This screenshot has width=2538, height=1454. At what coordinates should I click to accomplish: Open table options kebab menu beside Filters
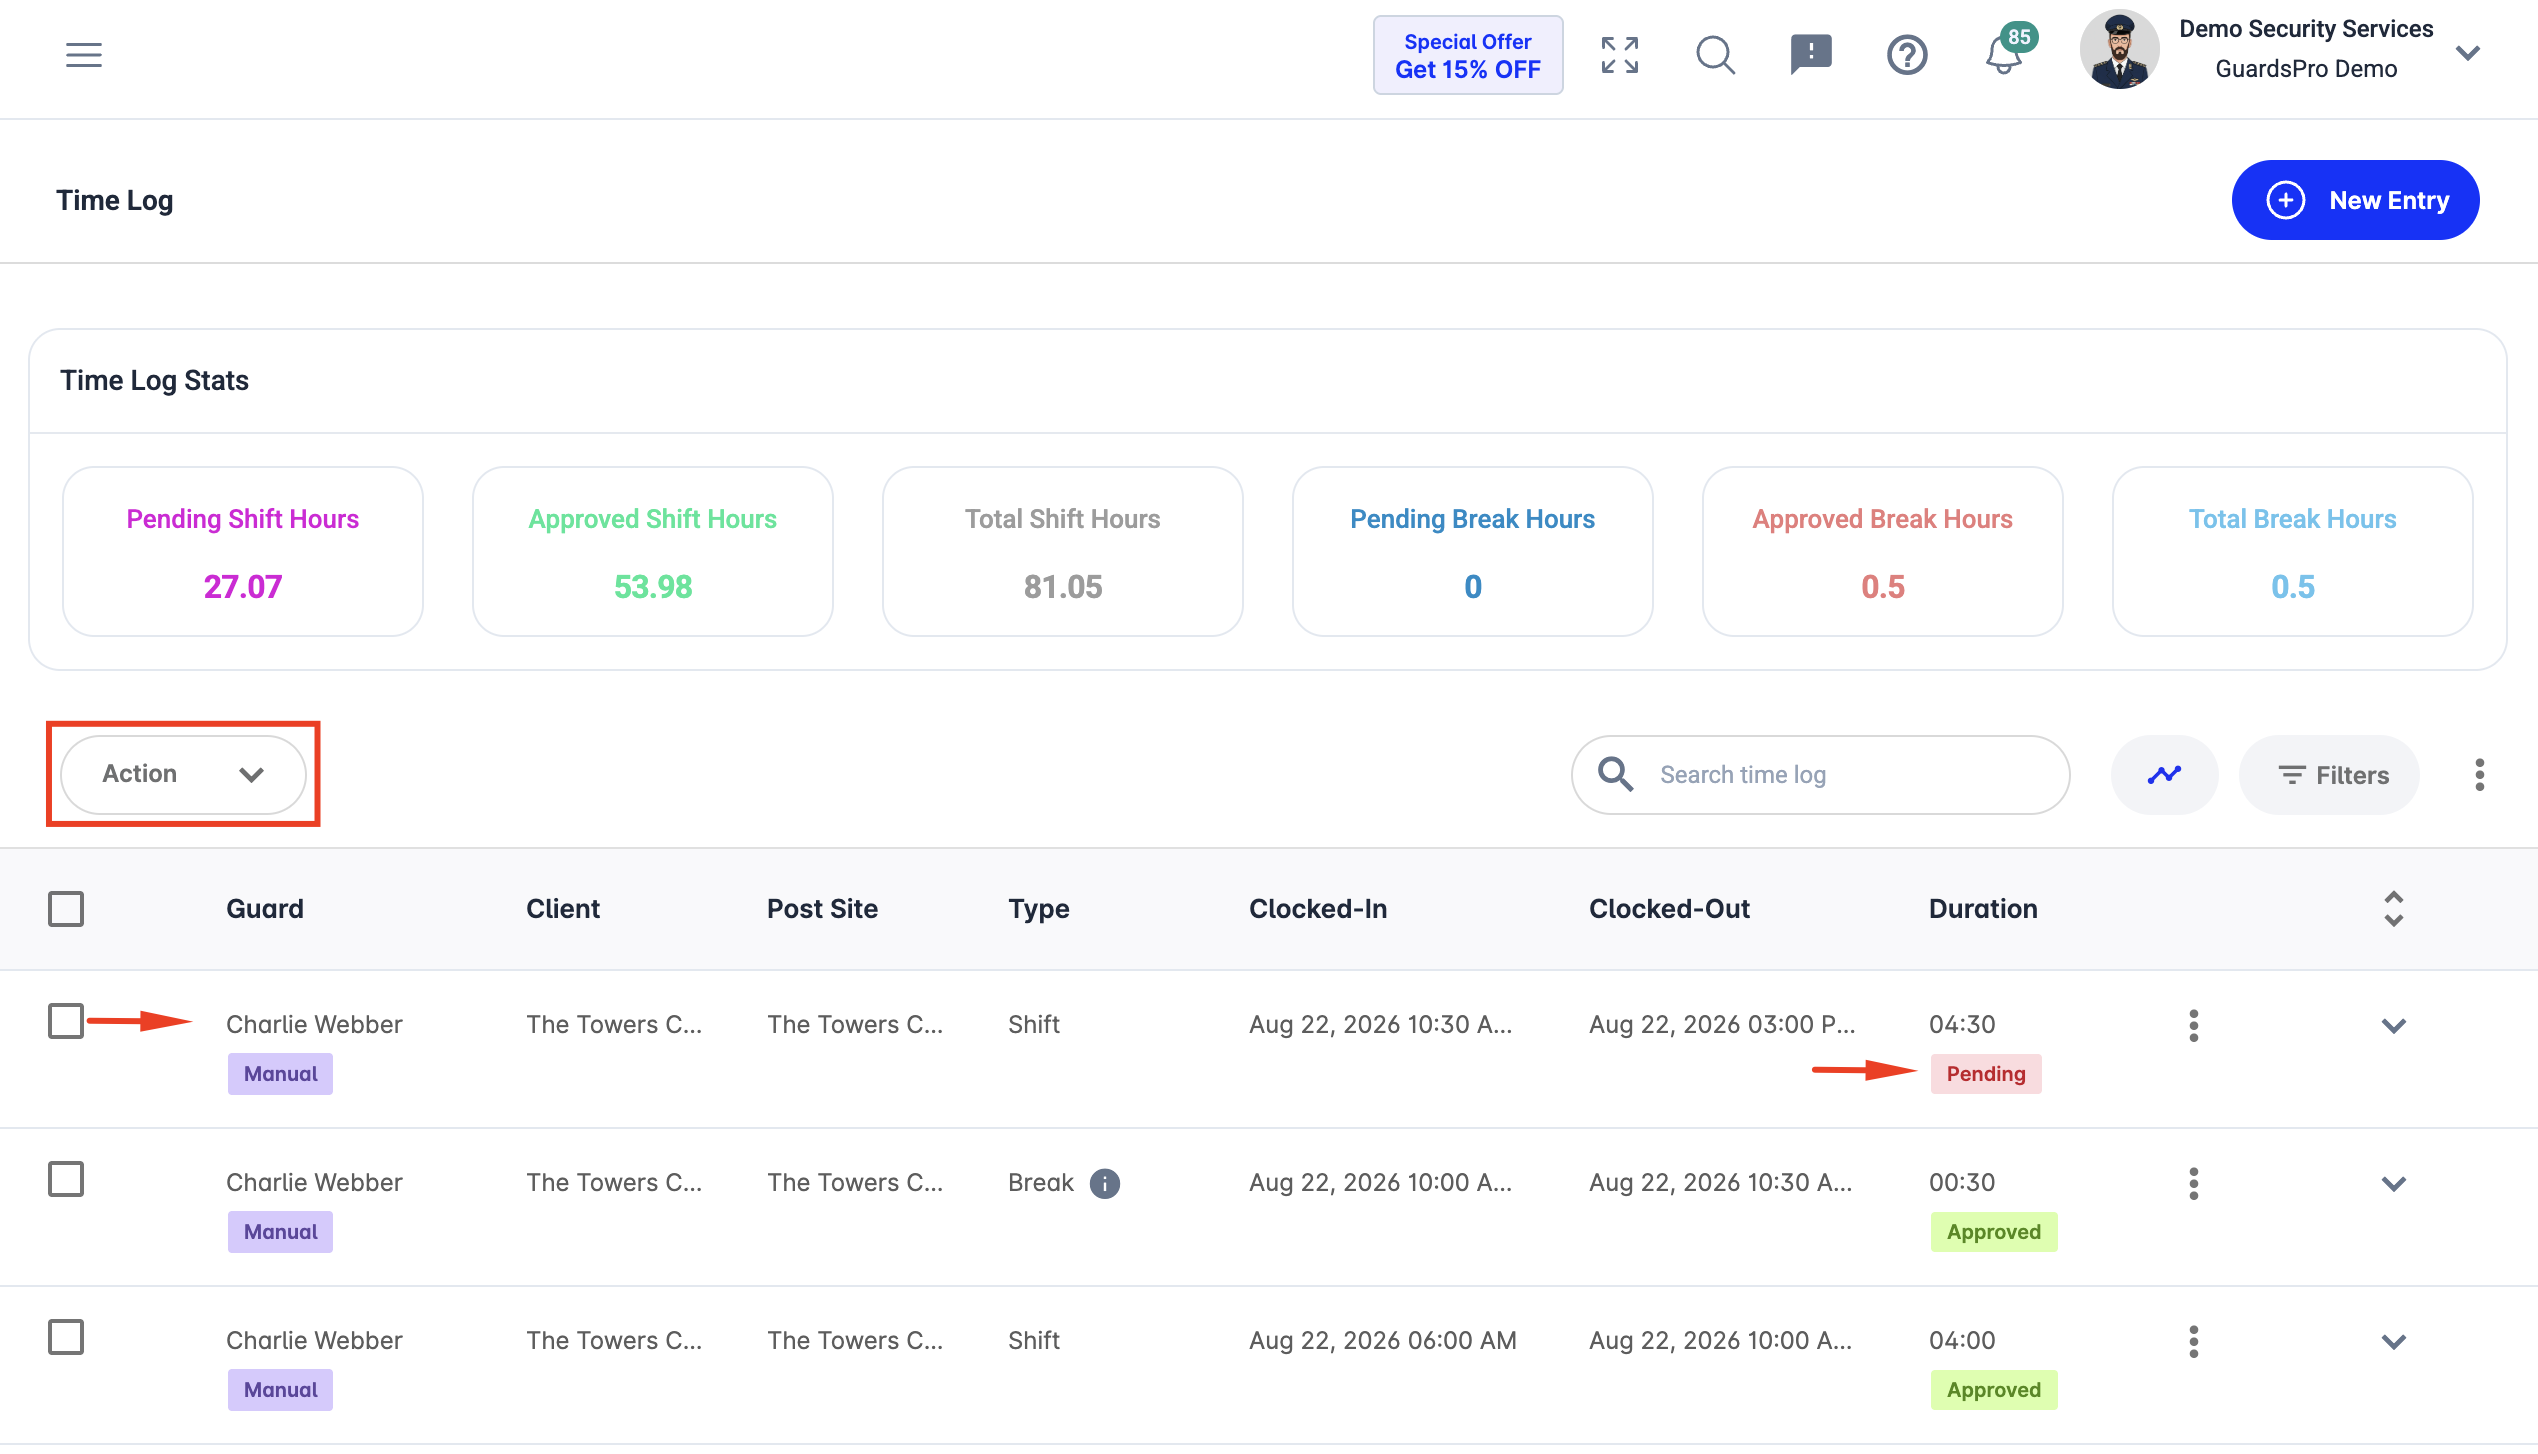(2479, 775)
